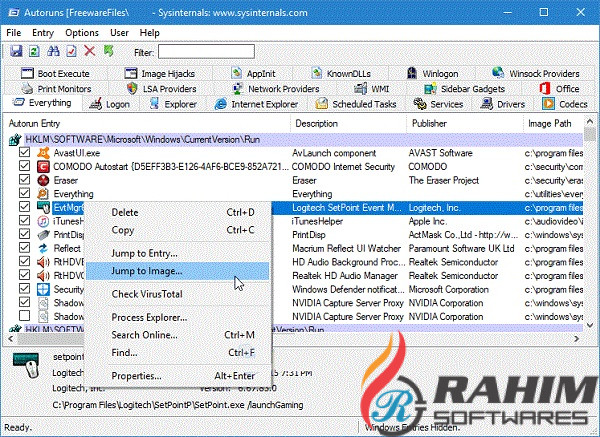Switch to the Scheduled Tasks tab
Viewport: 600px width, 437px height.
point(357,103)
